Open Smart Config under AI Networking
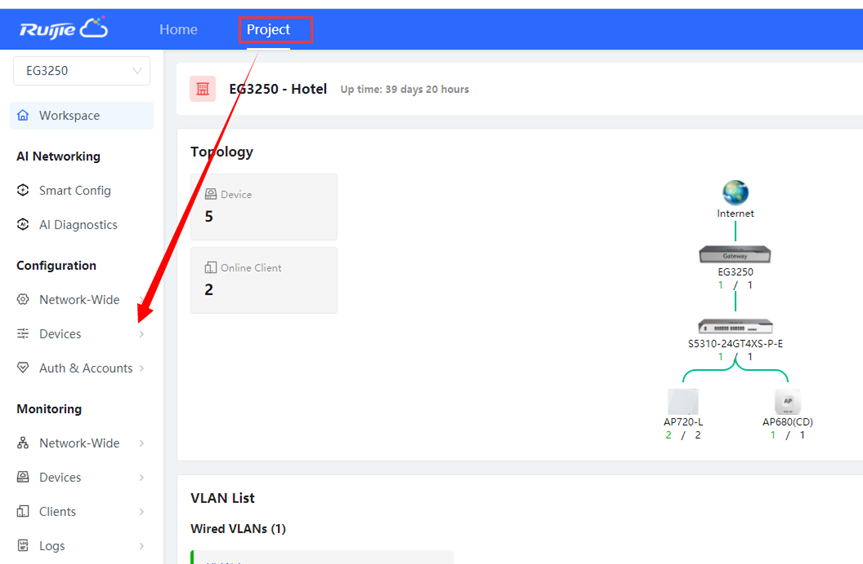This screenshot has width=863, height=564. tap(75, 190)
